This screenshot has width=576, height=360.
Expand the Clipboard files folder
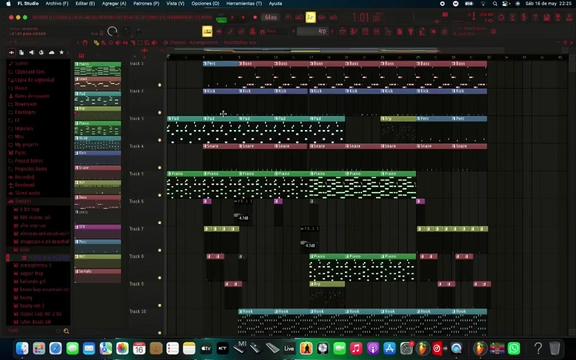tap(29, 72)
